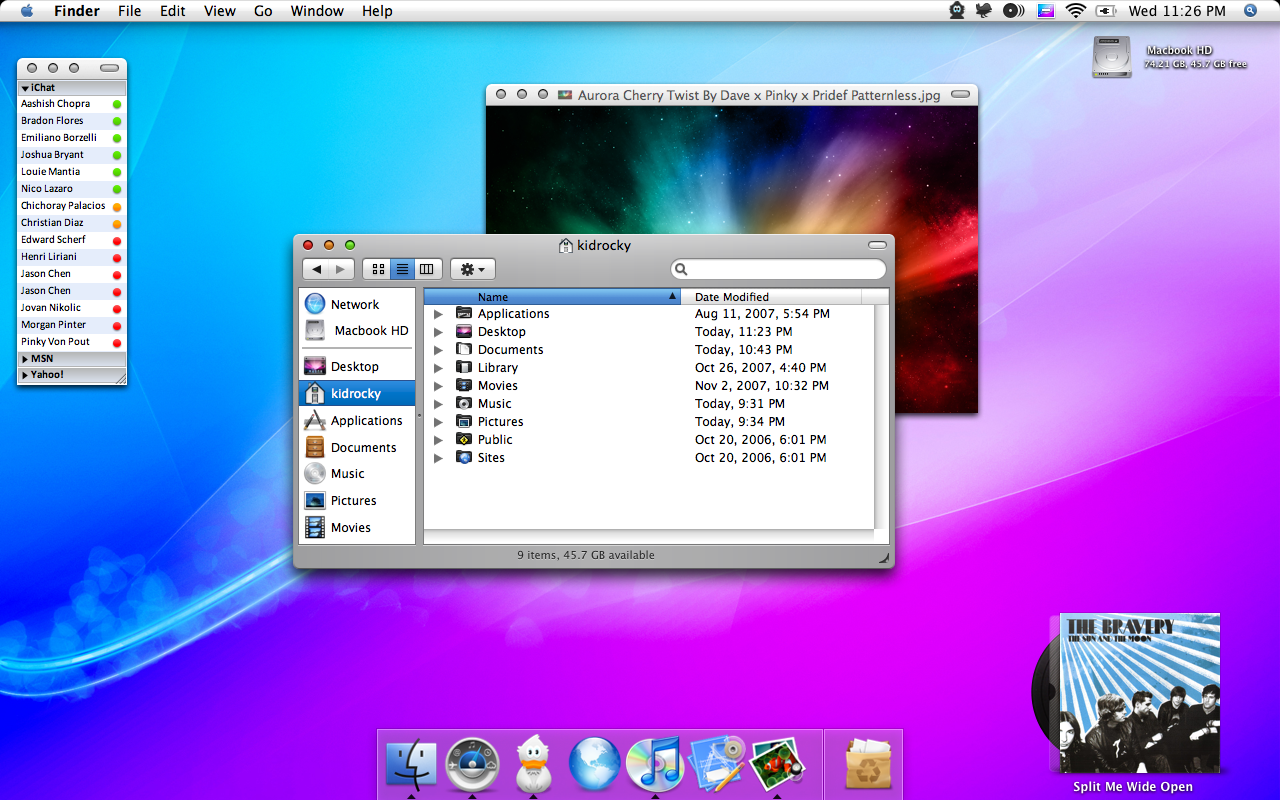This screenshot has height=800, width=1280.
Task: Switch Finder to icon view
Action: click(376, 269)
